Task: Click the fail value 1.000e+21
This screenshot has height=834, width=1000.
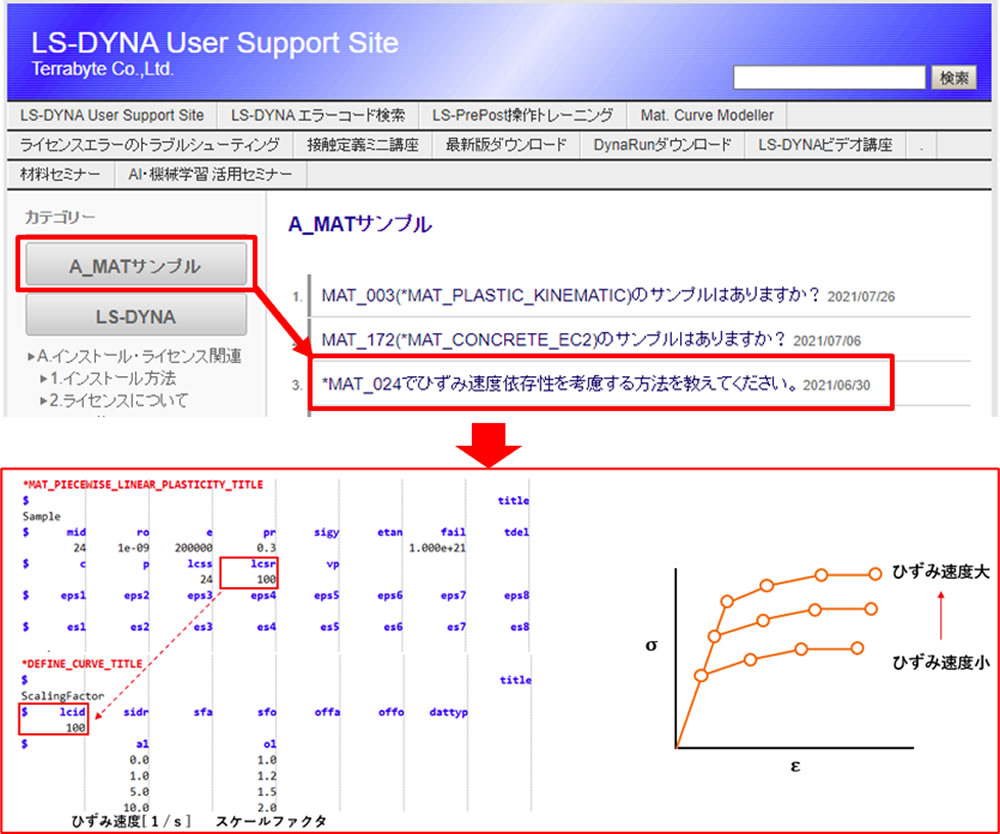Action: coord(438,548)
